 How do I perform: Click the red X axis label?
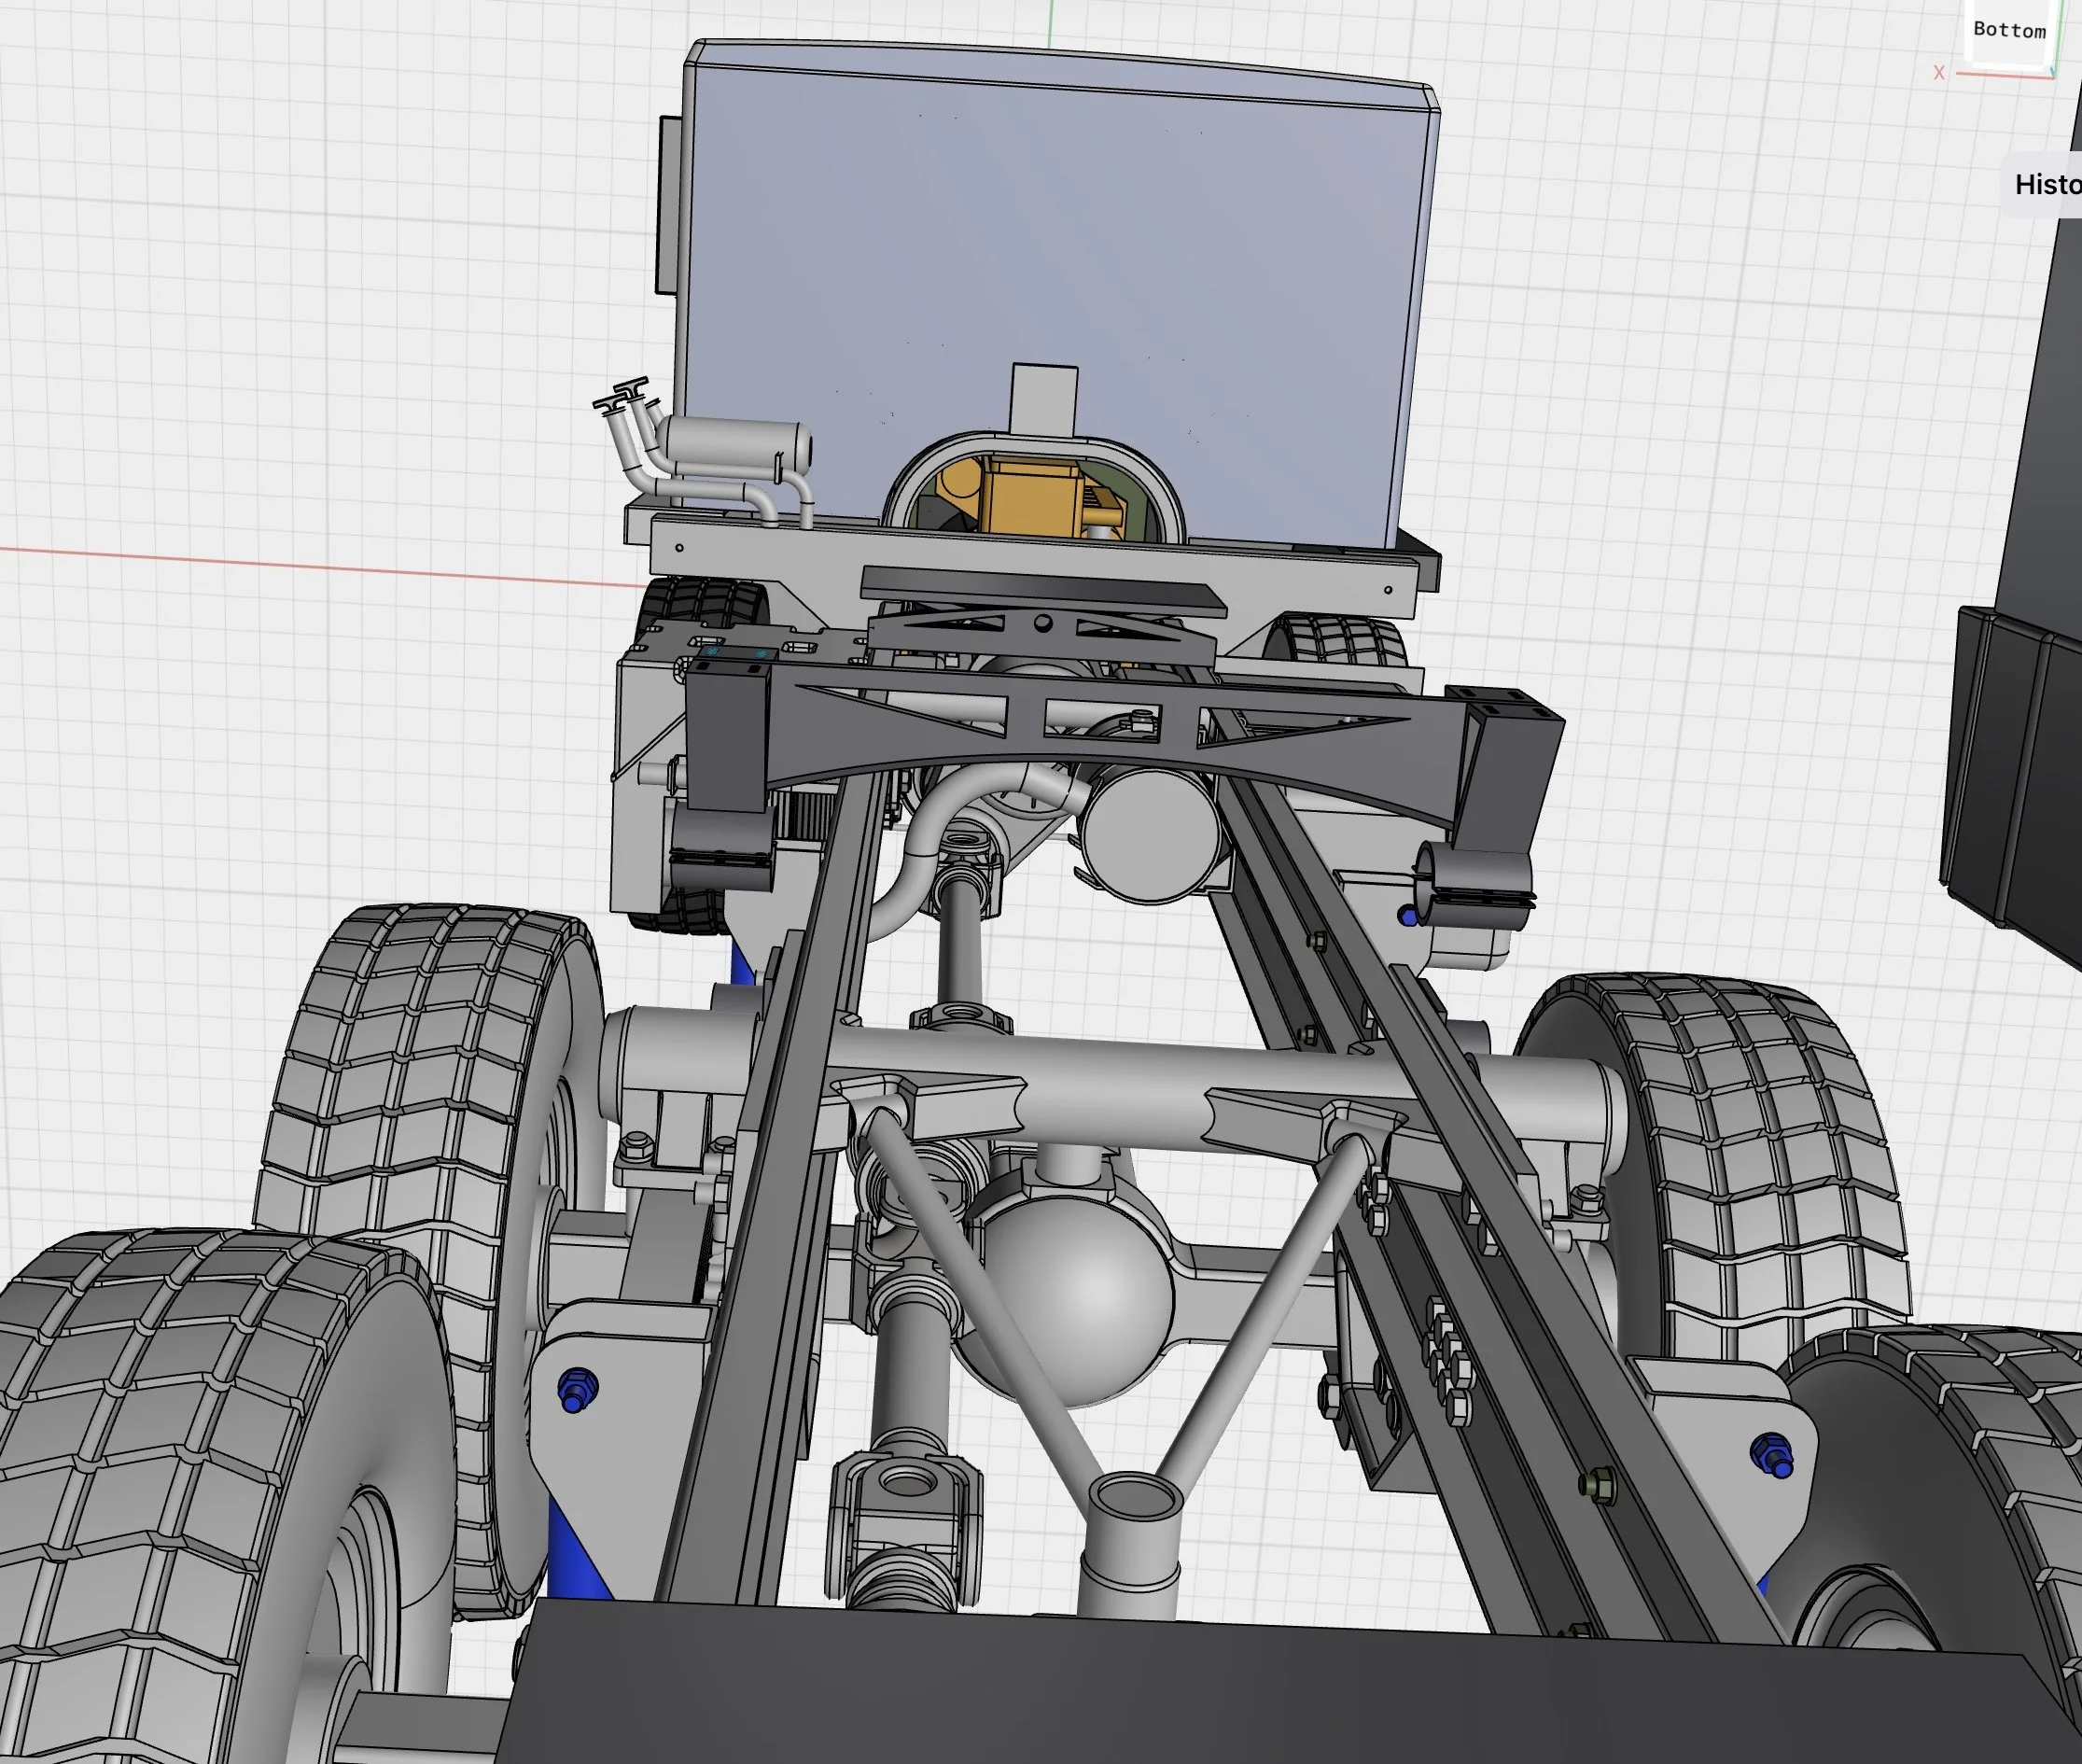click(x=1939, y=73)
